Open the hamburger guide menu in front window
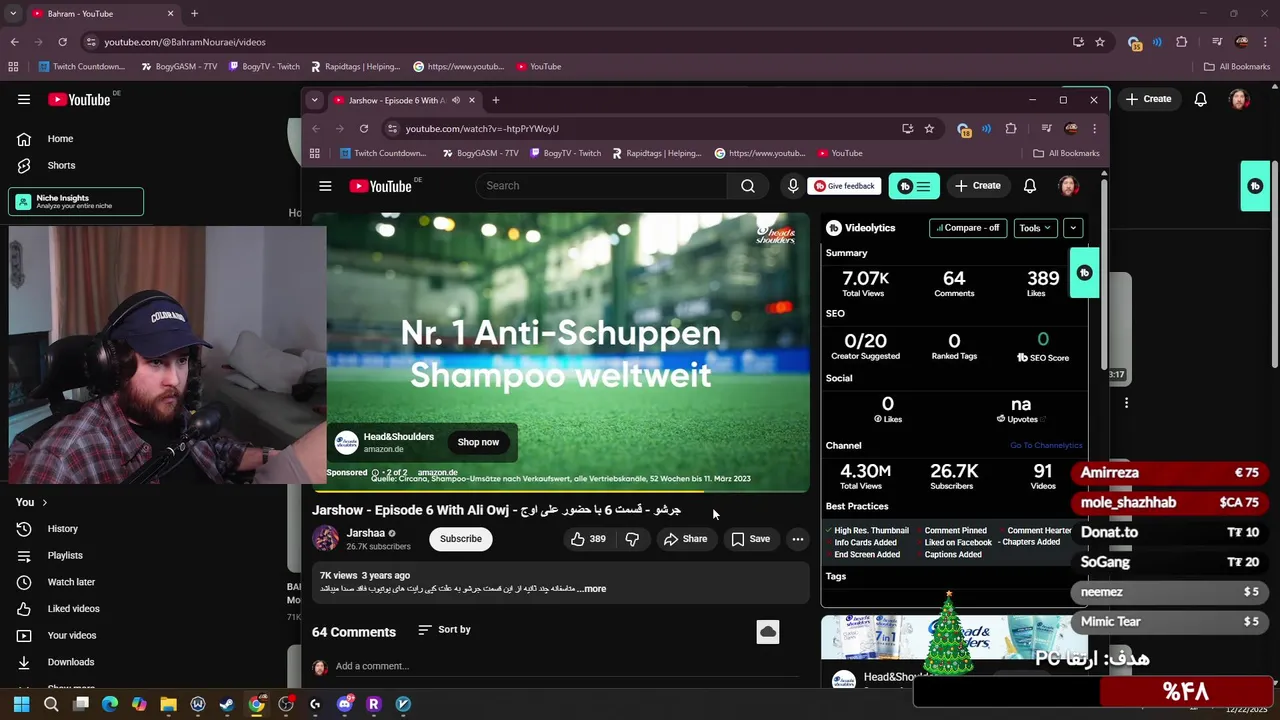Screen dimensions: 1280x720 325,186
